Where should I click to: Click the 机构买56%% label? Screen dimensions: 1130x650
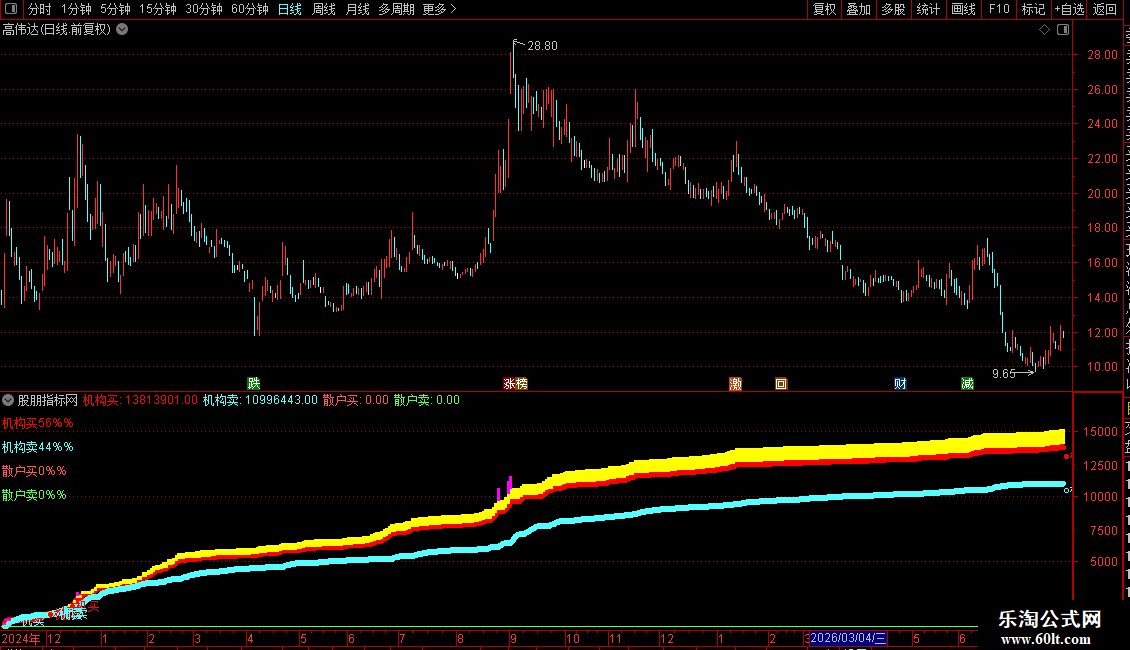point(37,423)
